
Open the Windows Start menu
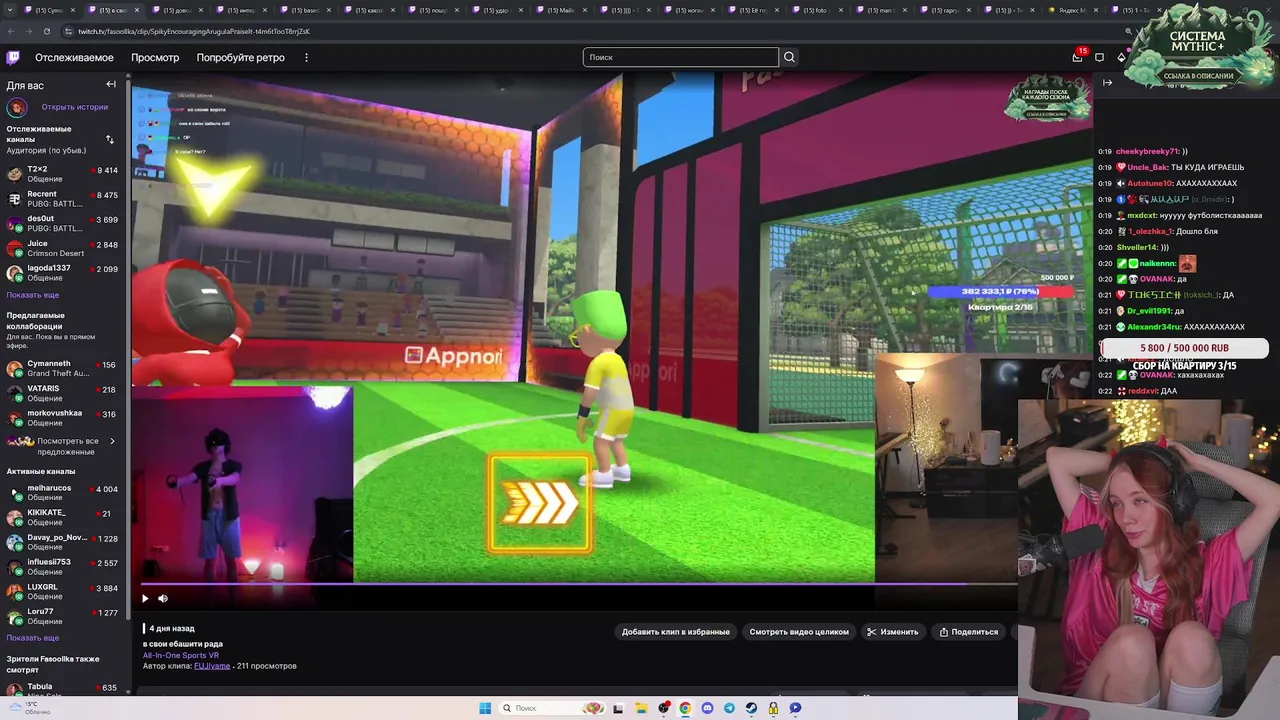485,708
